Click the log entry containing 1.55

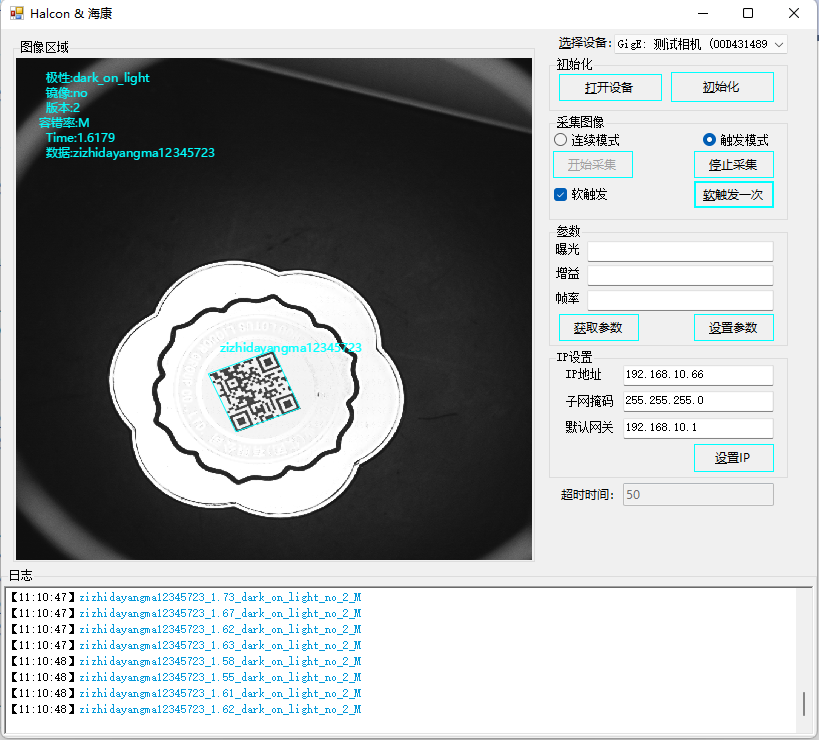click(186, 677)
